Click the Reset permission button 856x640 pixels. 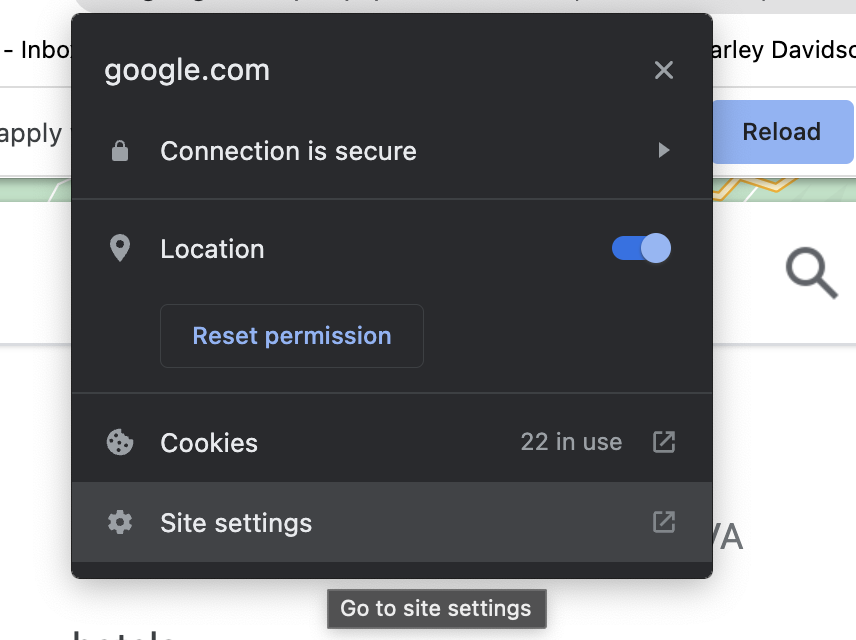click(x=291, y=336)
